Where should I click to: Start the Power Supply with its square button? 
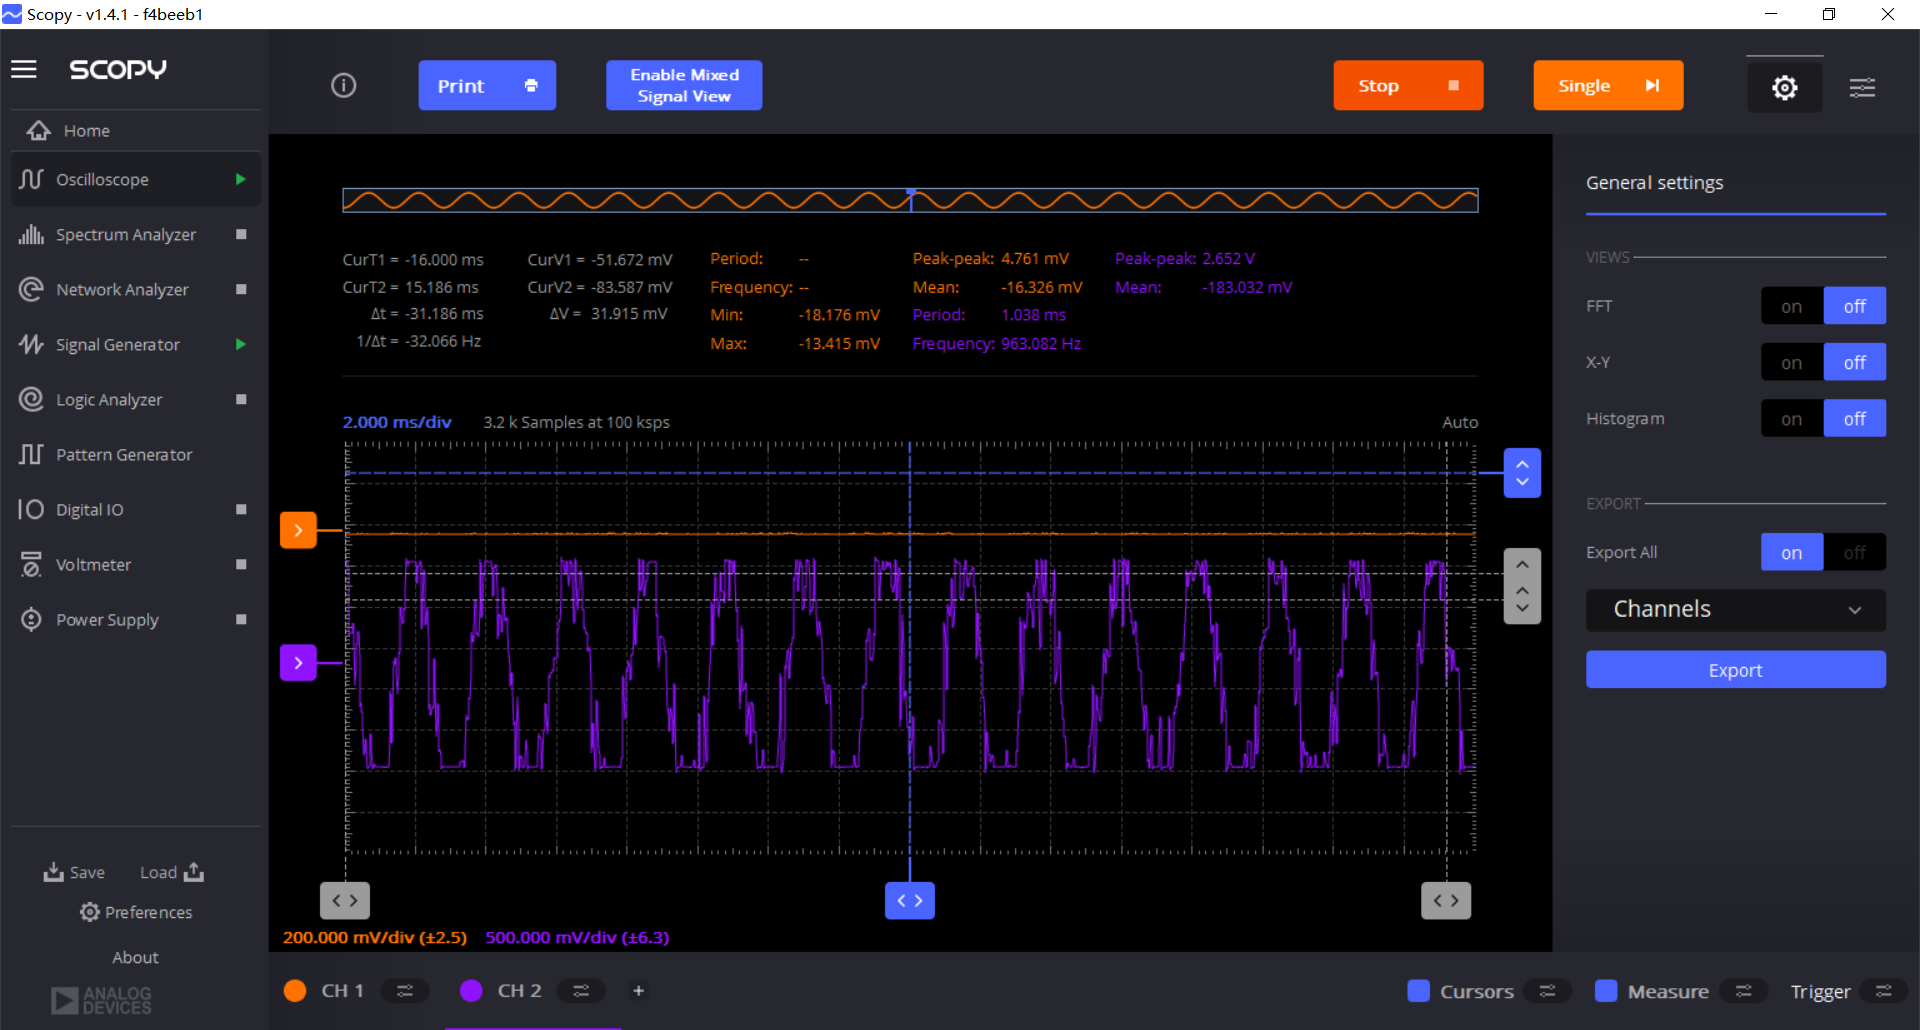(x=241, y=619)
